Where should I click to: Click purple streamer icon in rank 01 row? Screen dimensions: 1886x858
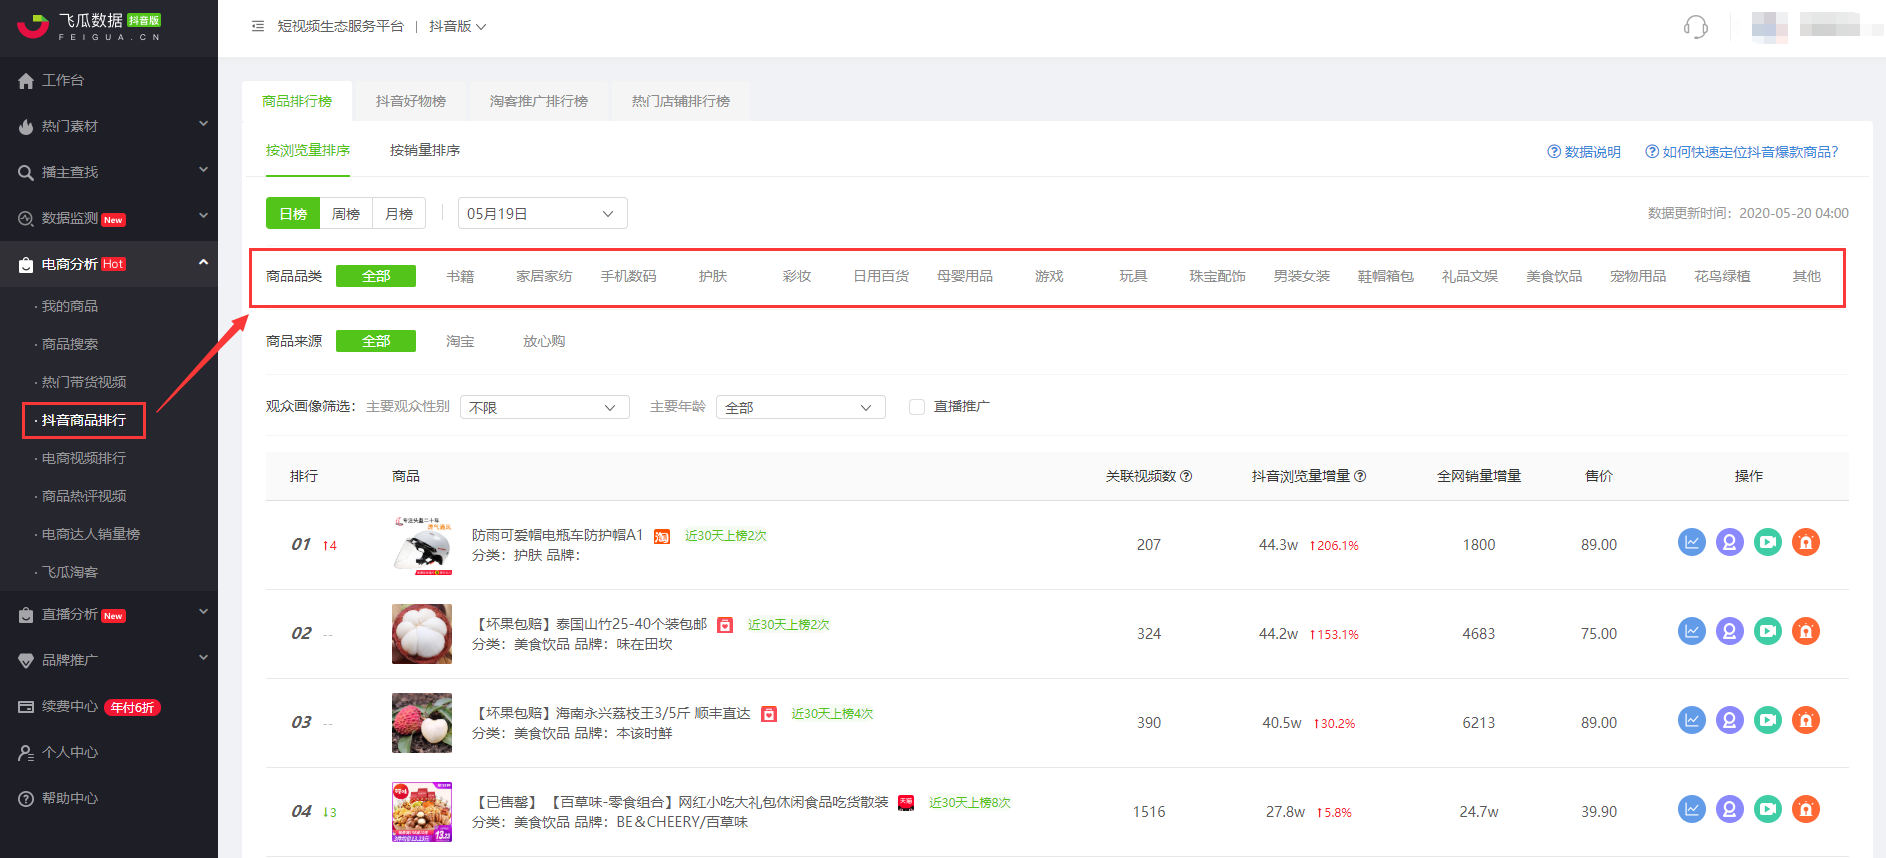[1729, 542]
